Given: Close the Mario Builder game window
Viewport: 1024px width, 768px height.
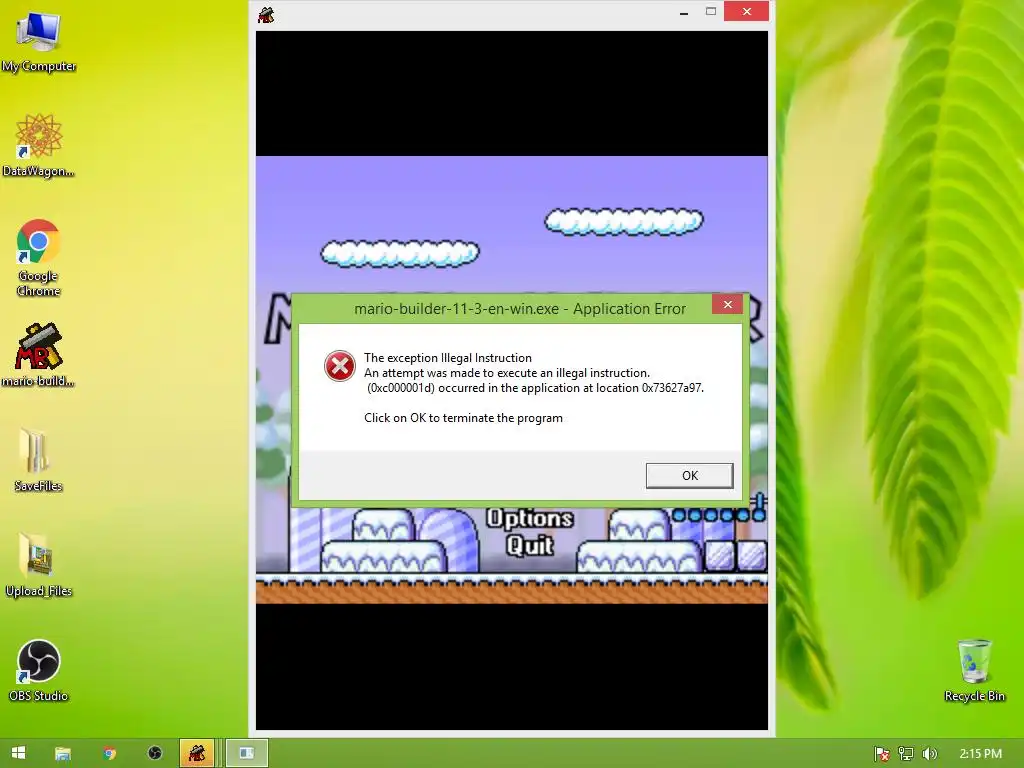Looking at the screenshot, I should (x=746, y=11).
